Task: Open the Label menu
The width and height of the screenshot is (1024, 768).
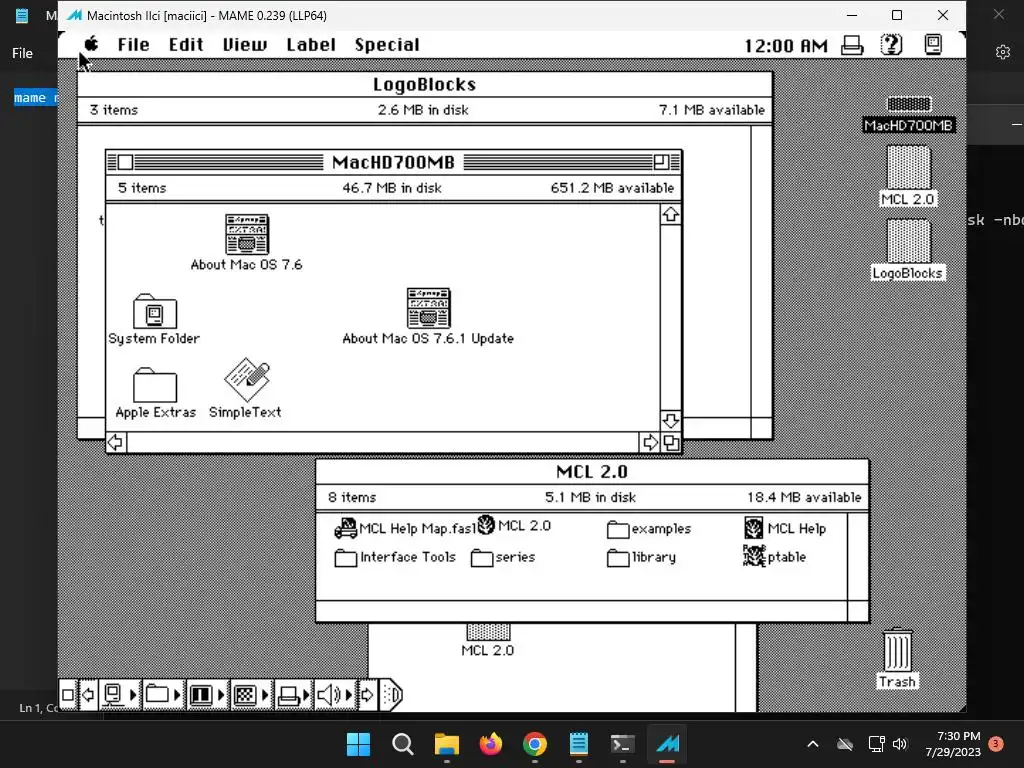Action: (311, 45)
